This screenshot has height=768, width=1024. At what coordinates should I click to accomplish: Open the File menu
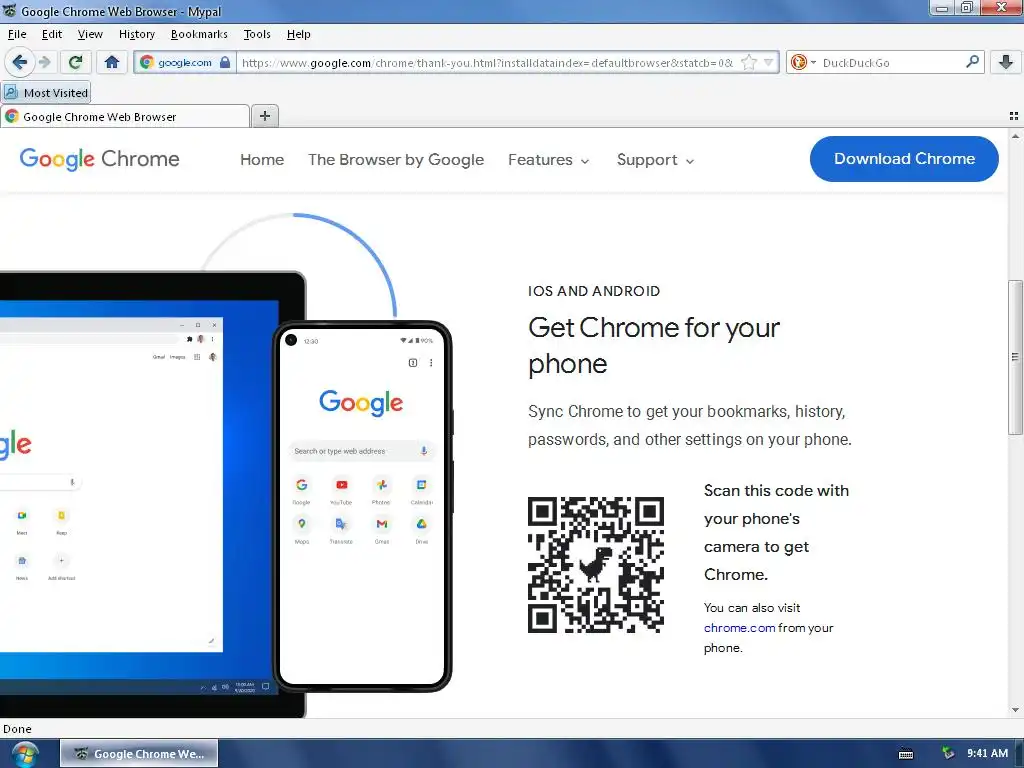point(17,34)
